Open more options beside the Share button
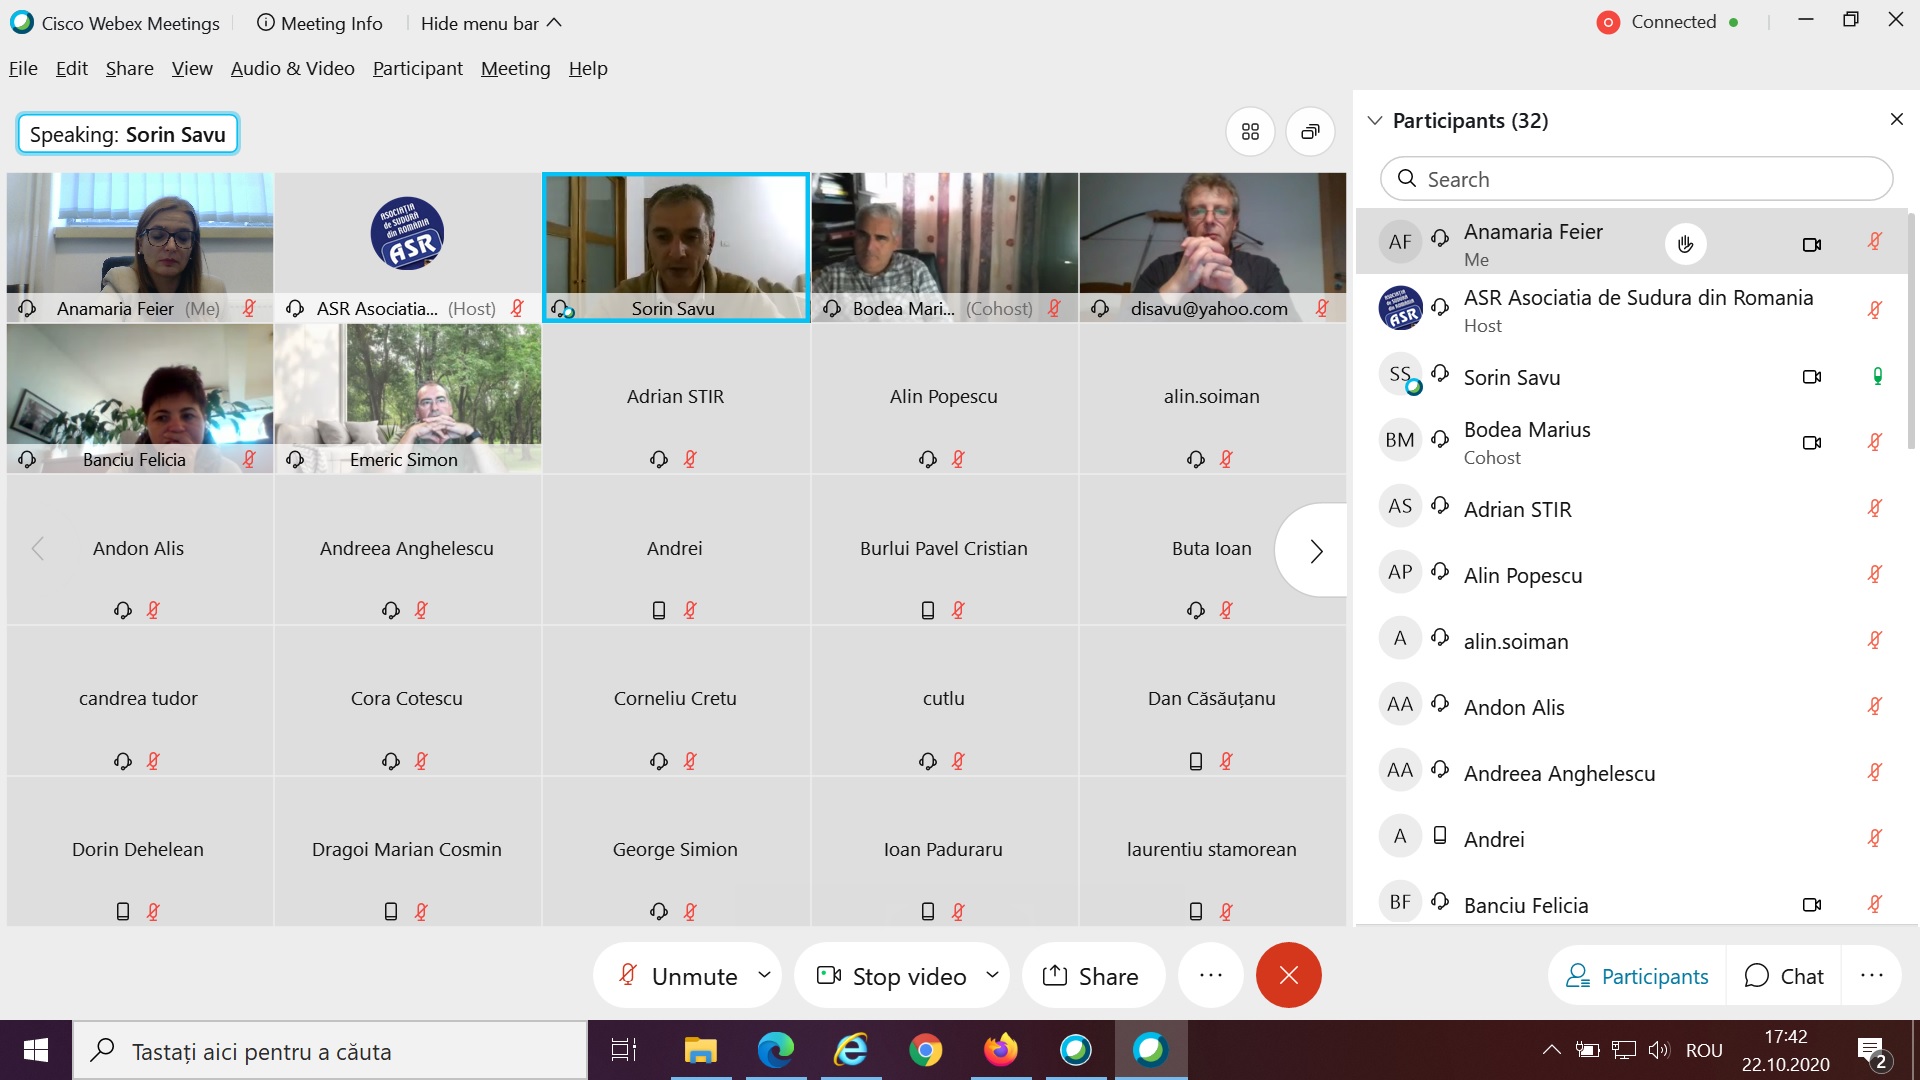The image size is (1920, 1080). click(x=1210, y=975)
